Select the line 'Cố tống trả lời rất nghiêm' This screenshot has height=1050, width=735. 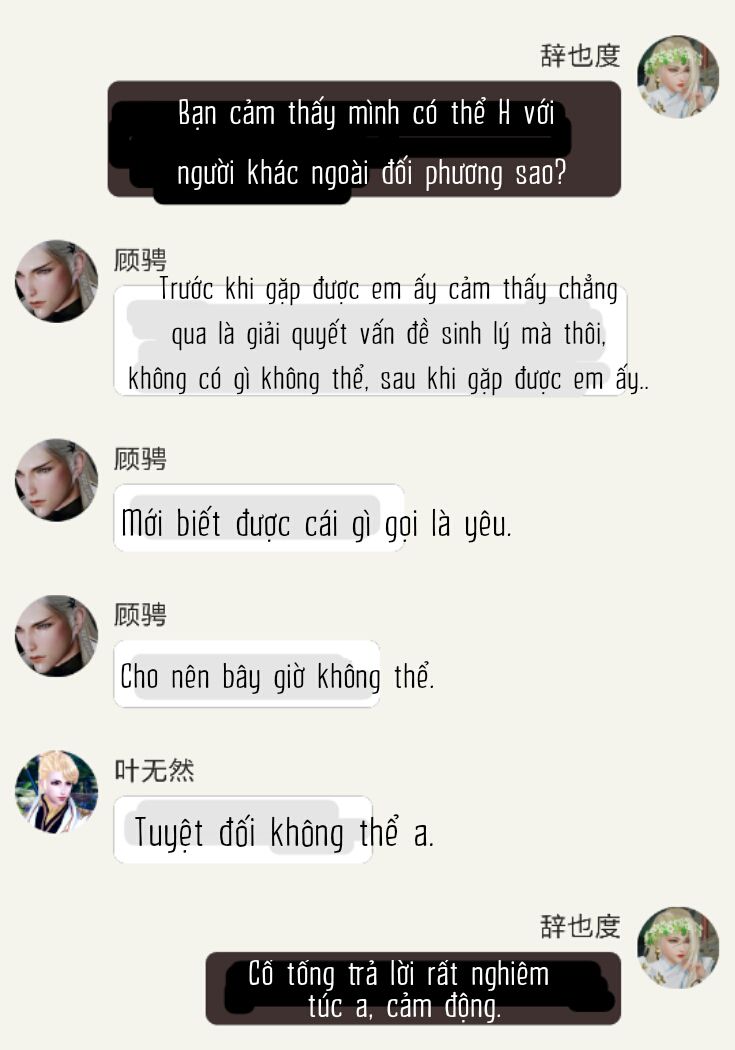(x=398, y=974)
